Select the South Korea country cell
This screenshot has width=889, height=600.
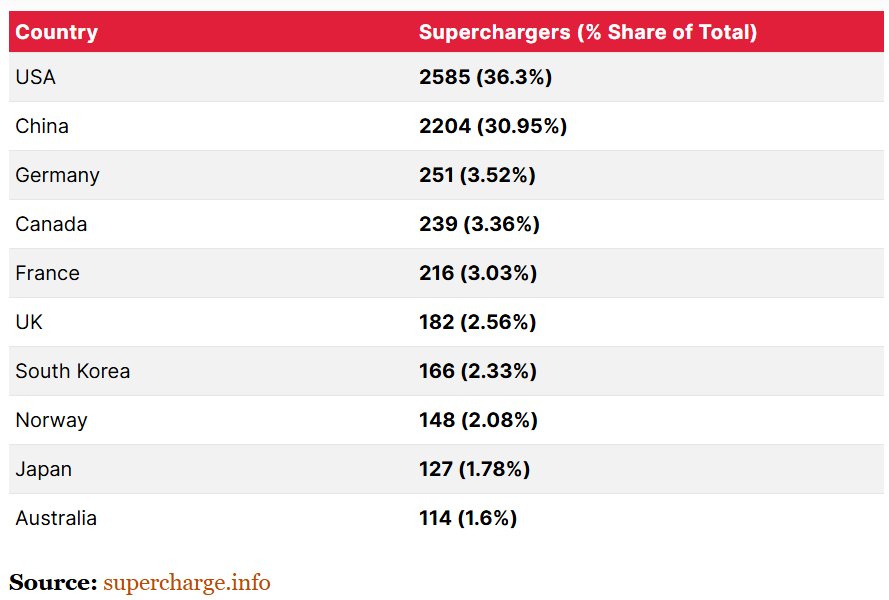point(72,371)
